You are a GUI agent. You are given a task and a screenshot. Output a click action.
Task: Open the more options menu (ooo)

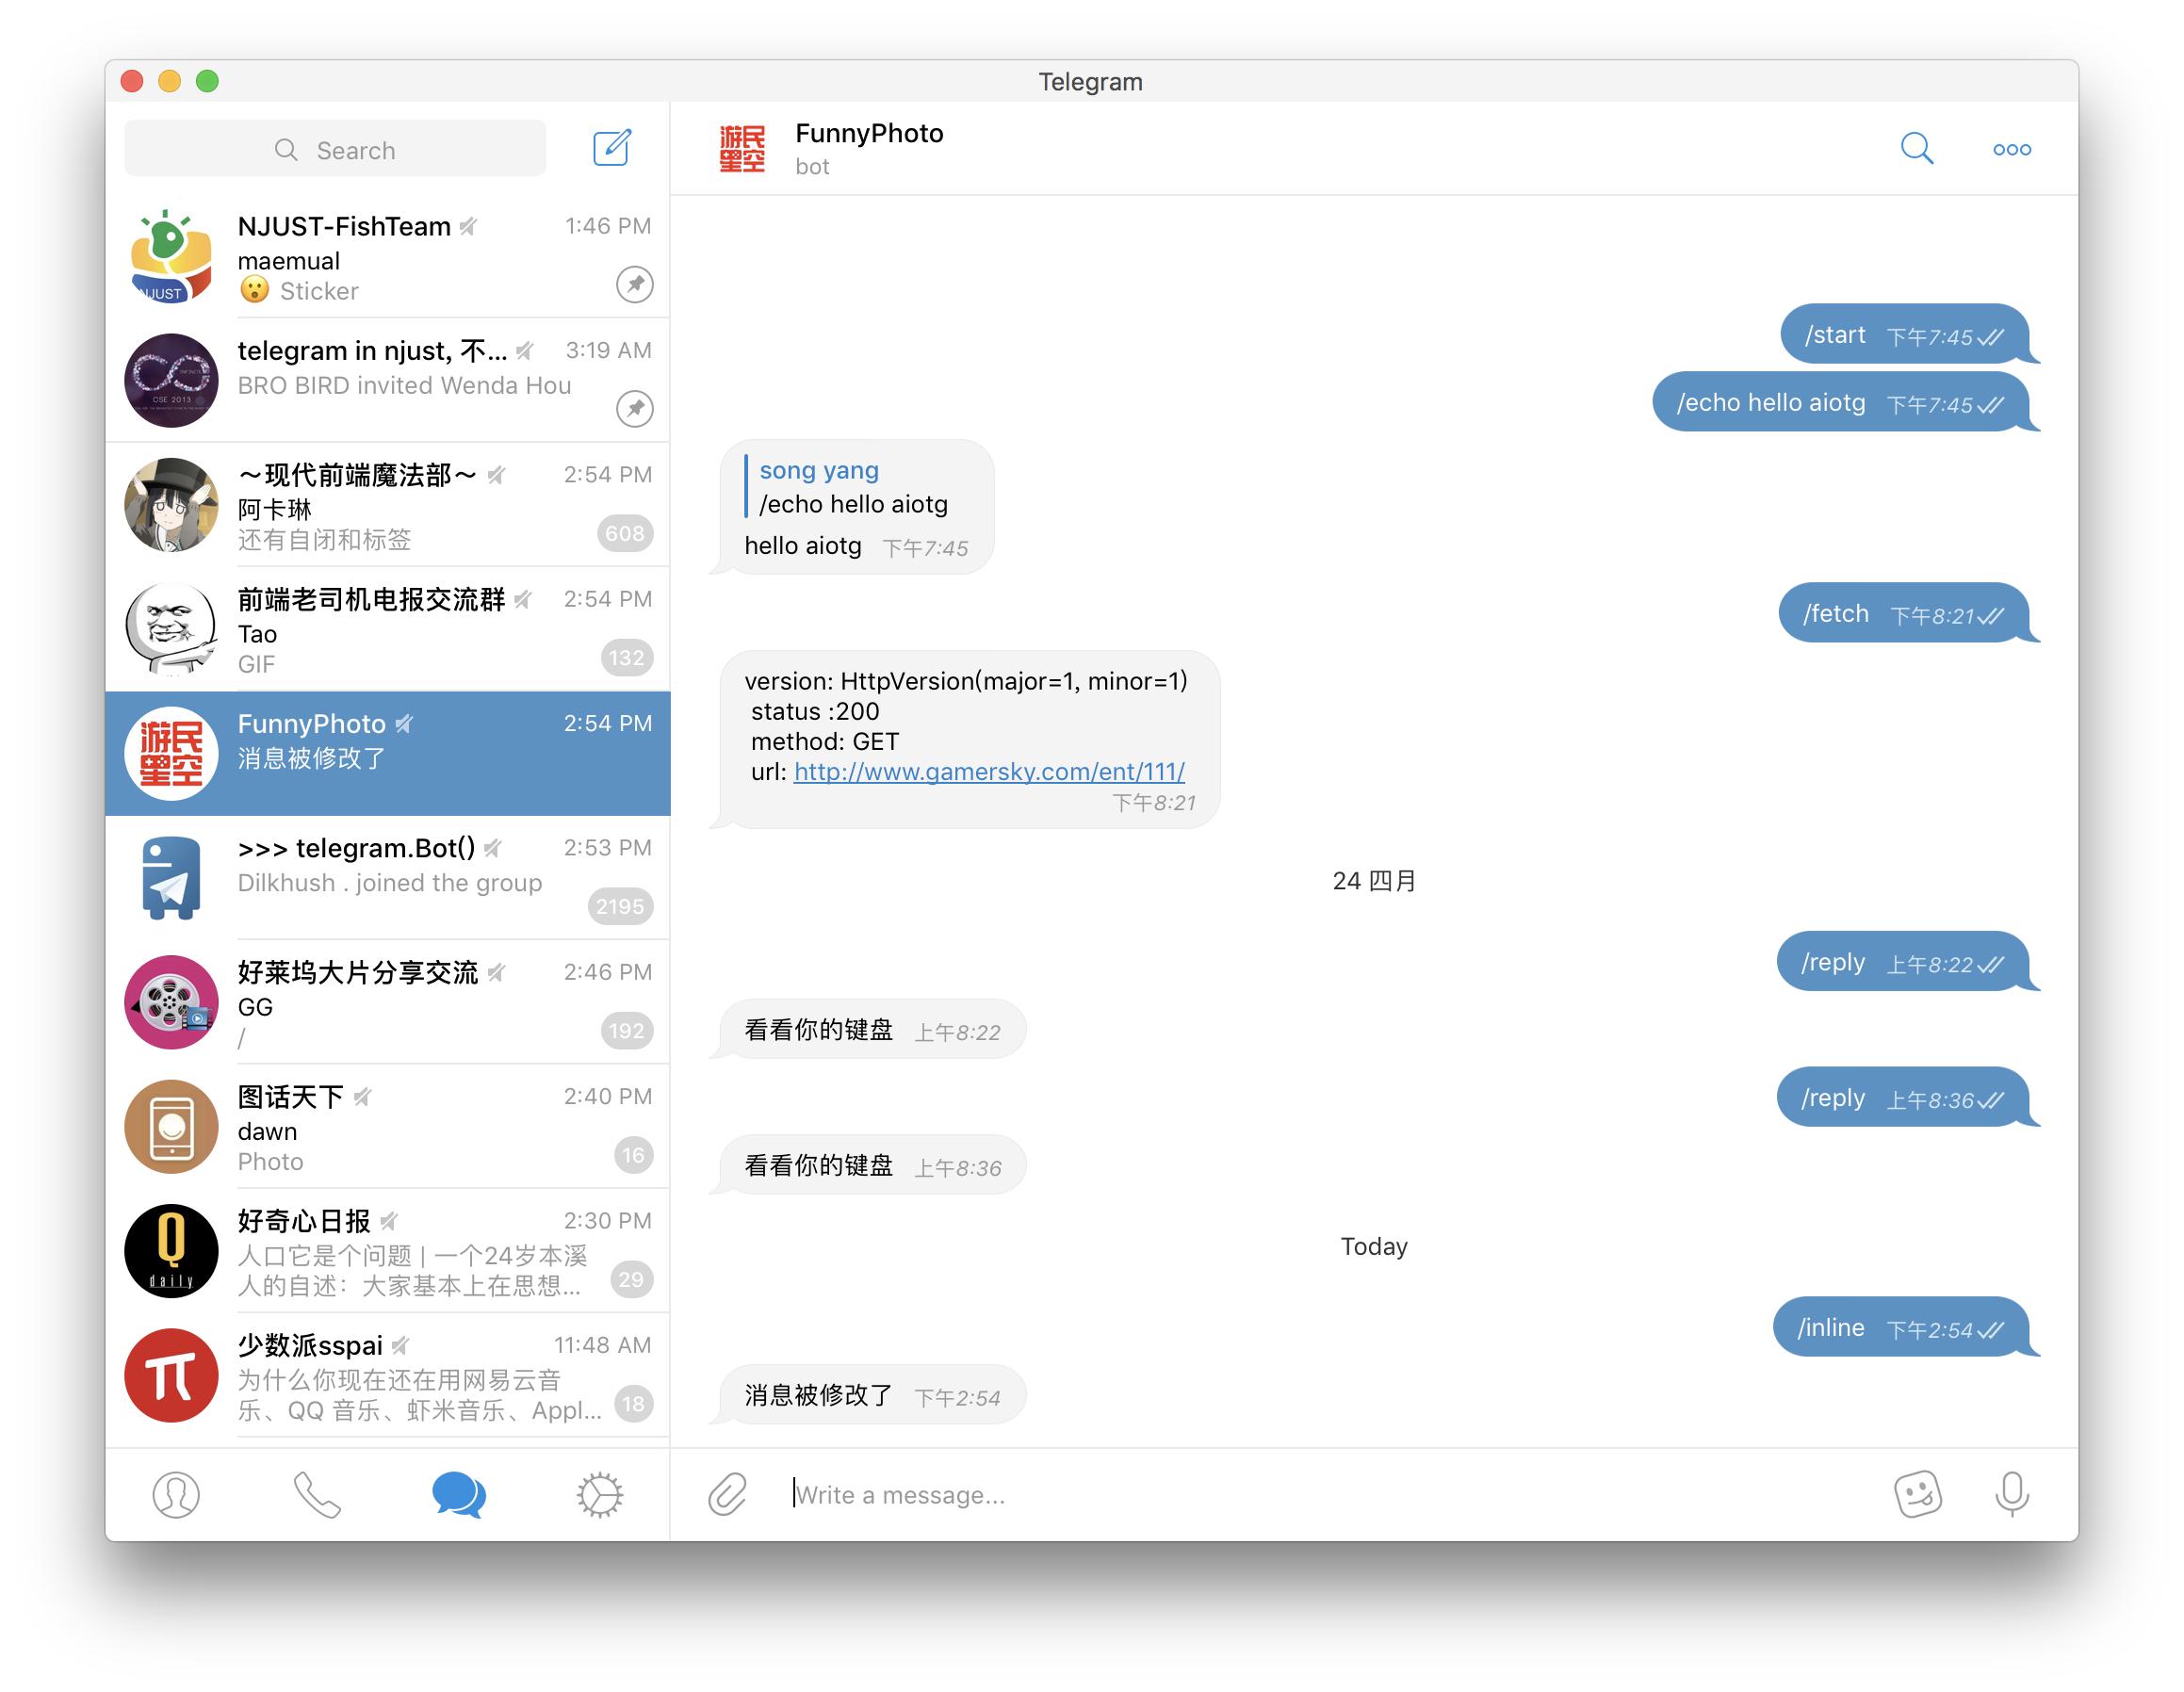point(2012,147)
